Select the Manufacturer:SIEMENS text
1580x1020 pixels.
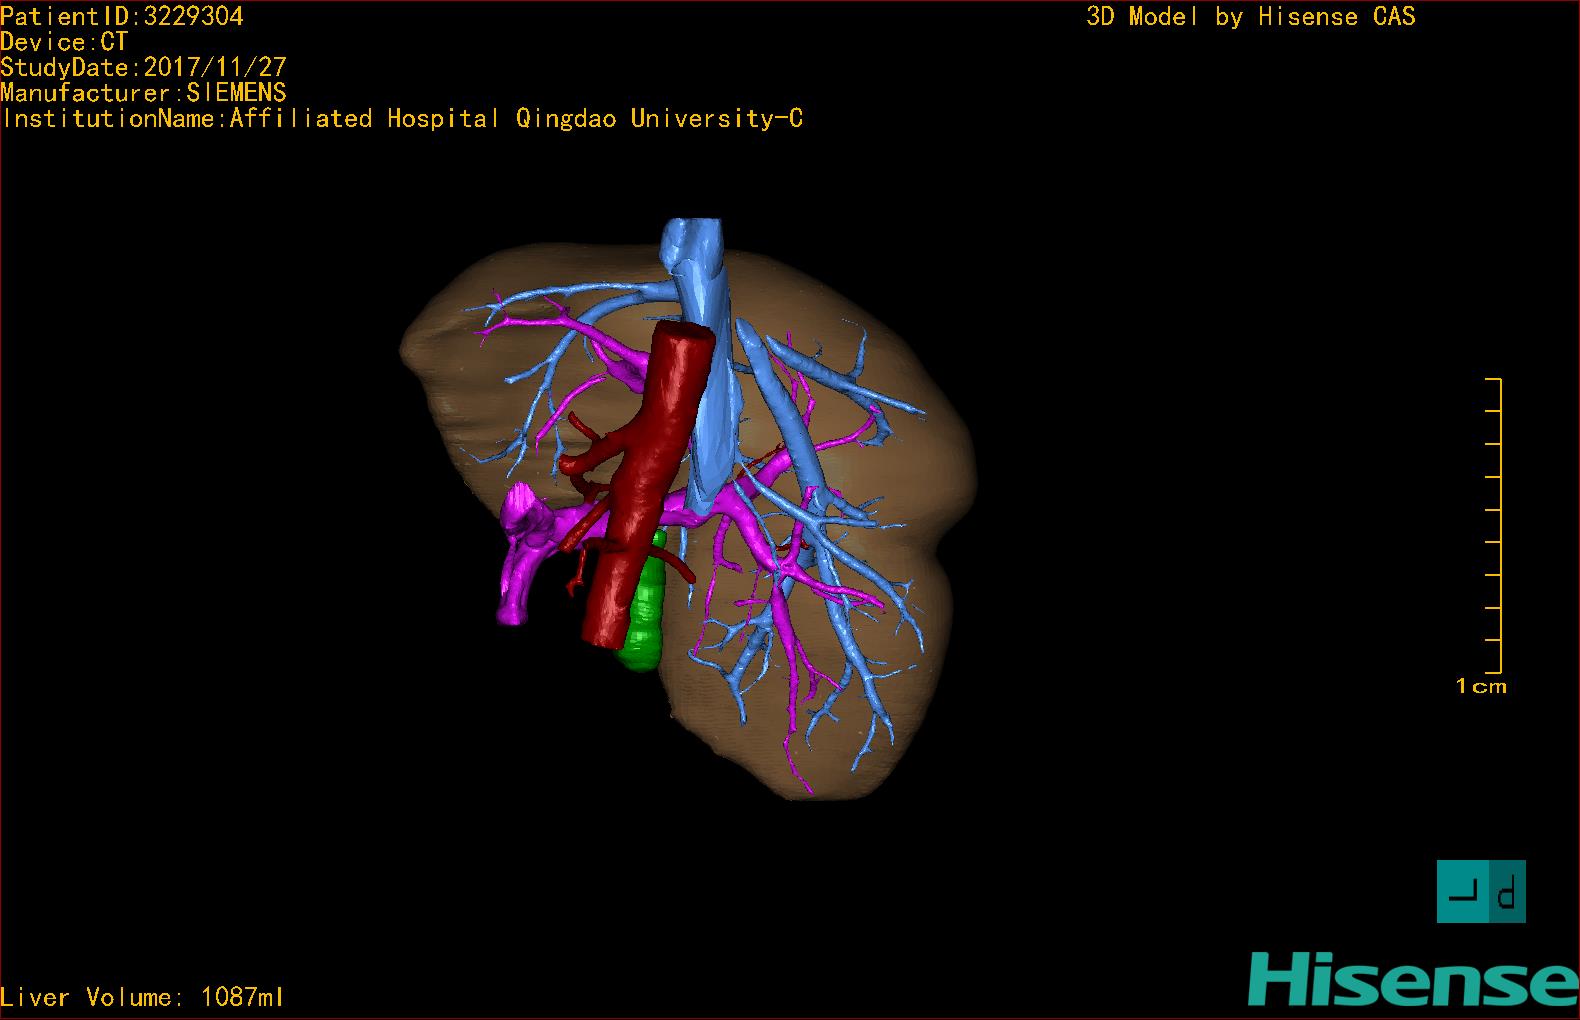tap(144, 93)
